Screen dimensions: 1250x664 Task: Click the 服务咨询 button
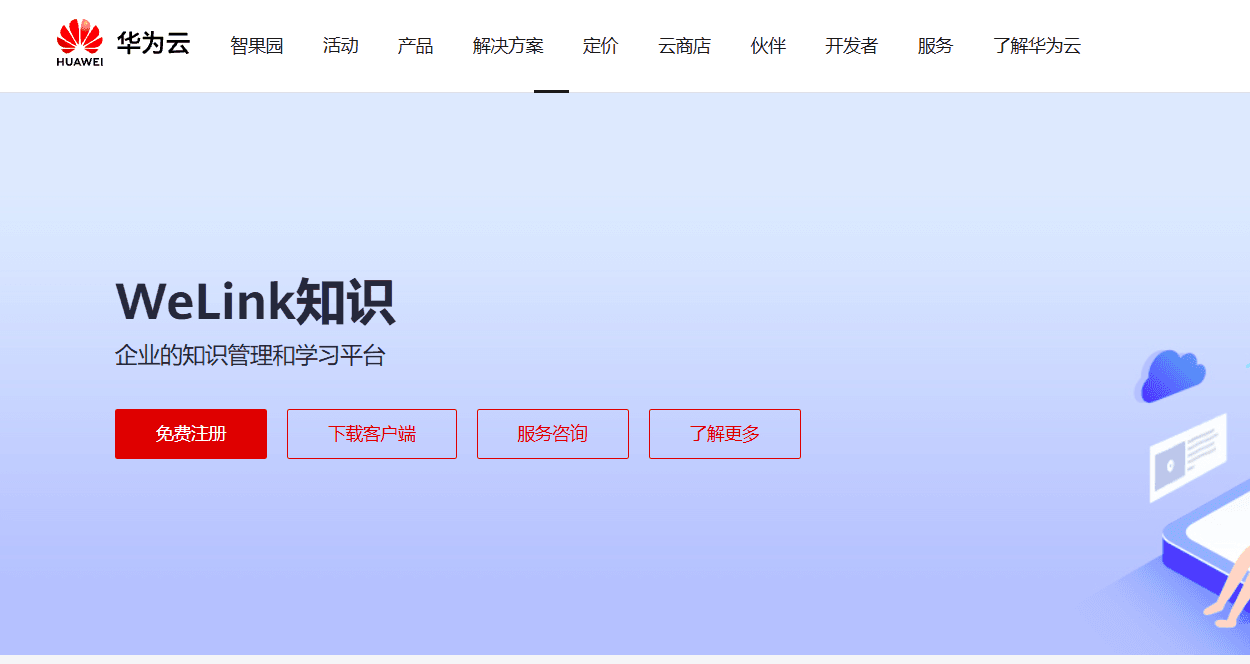pos(553,434)
